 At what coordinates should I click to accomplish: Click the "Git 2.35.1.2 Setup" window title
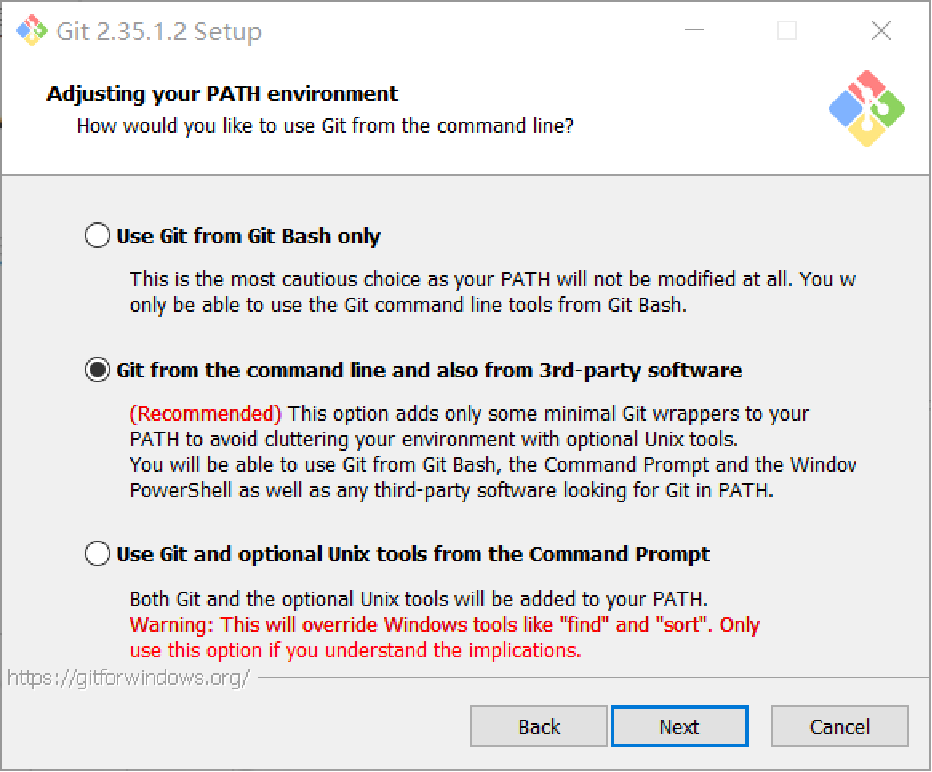coord(158,31)
